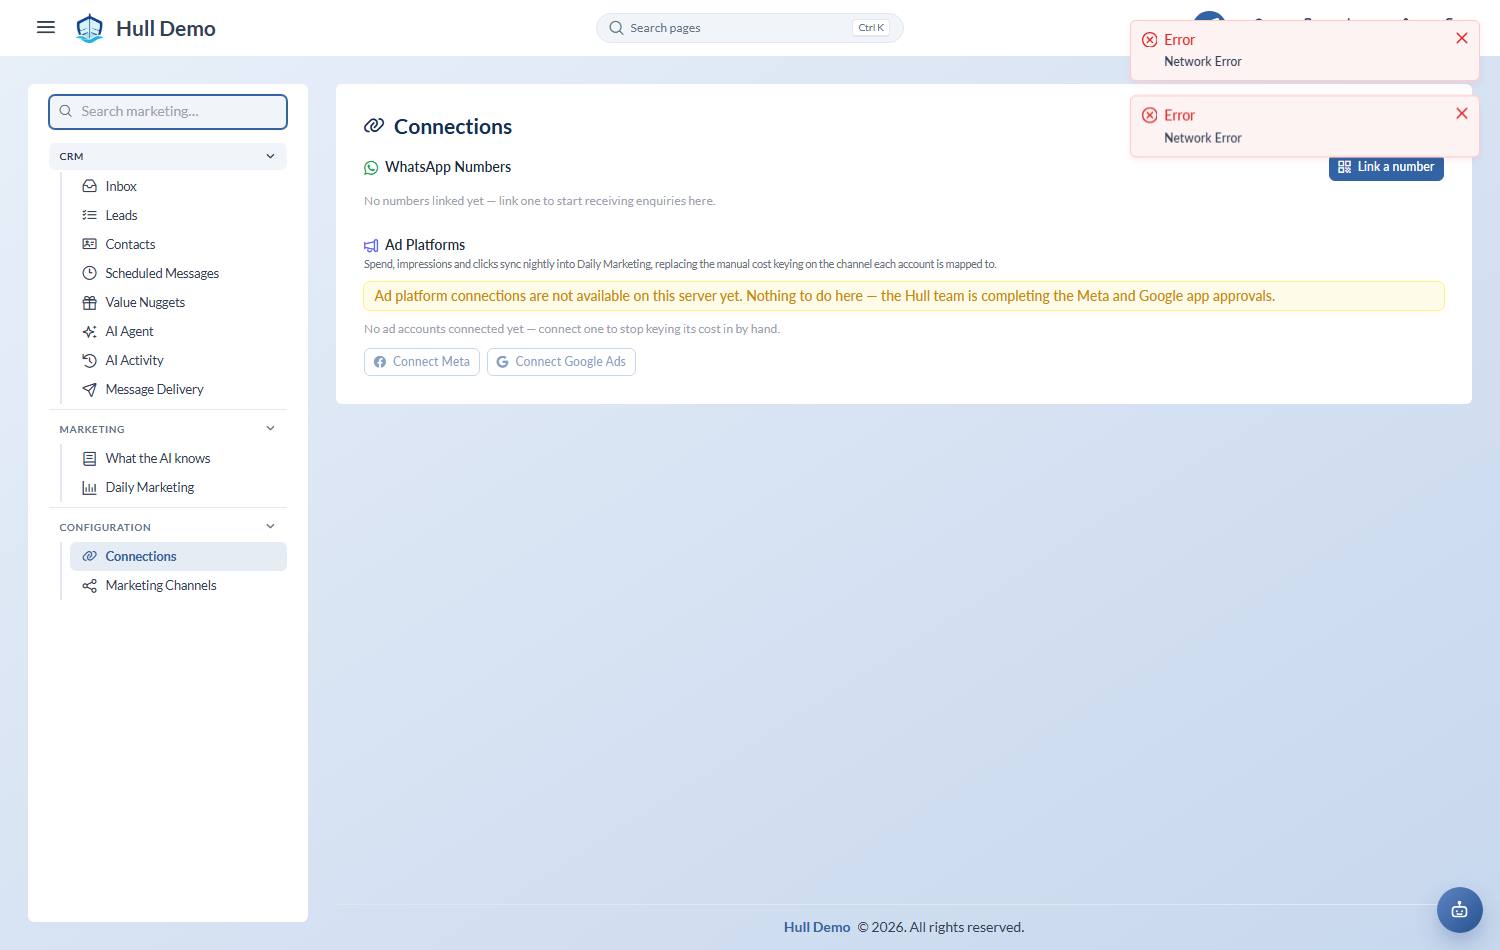
Task: Collapse the CRM section chevron
Action: (270, 156)
